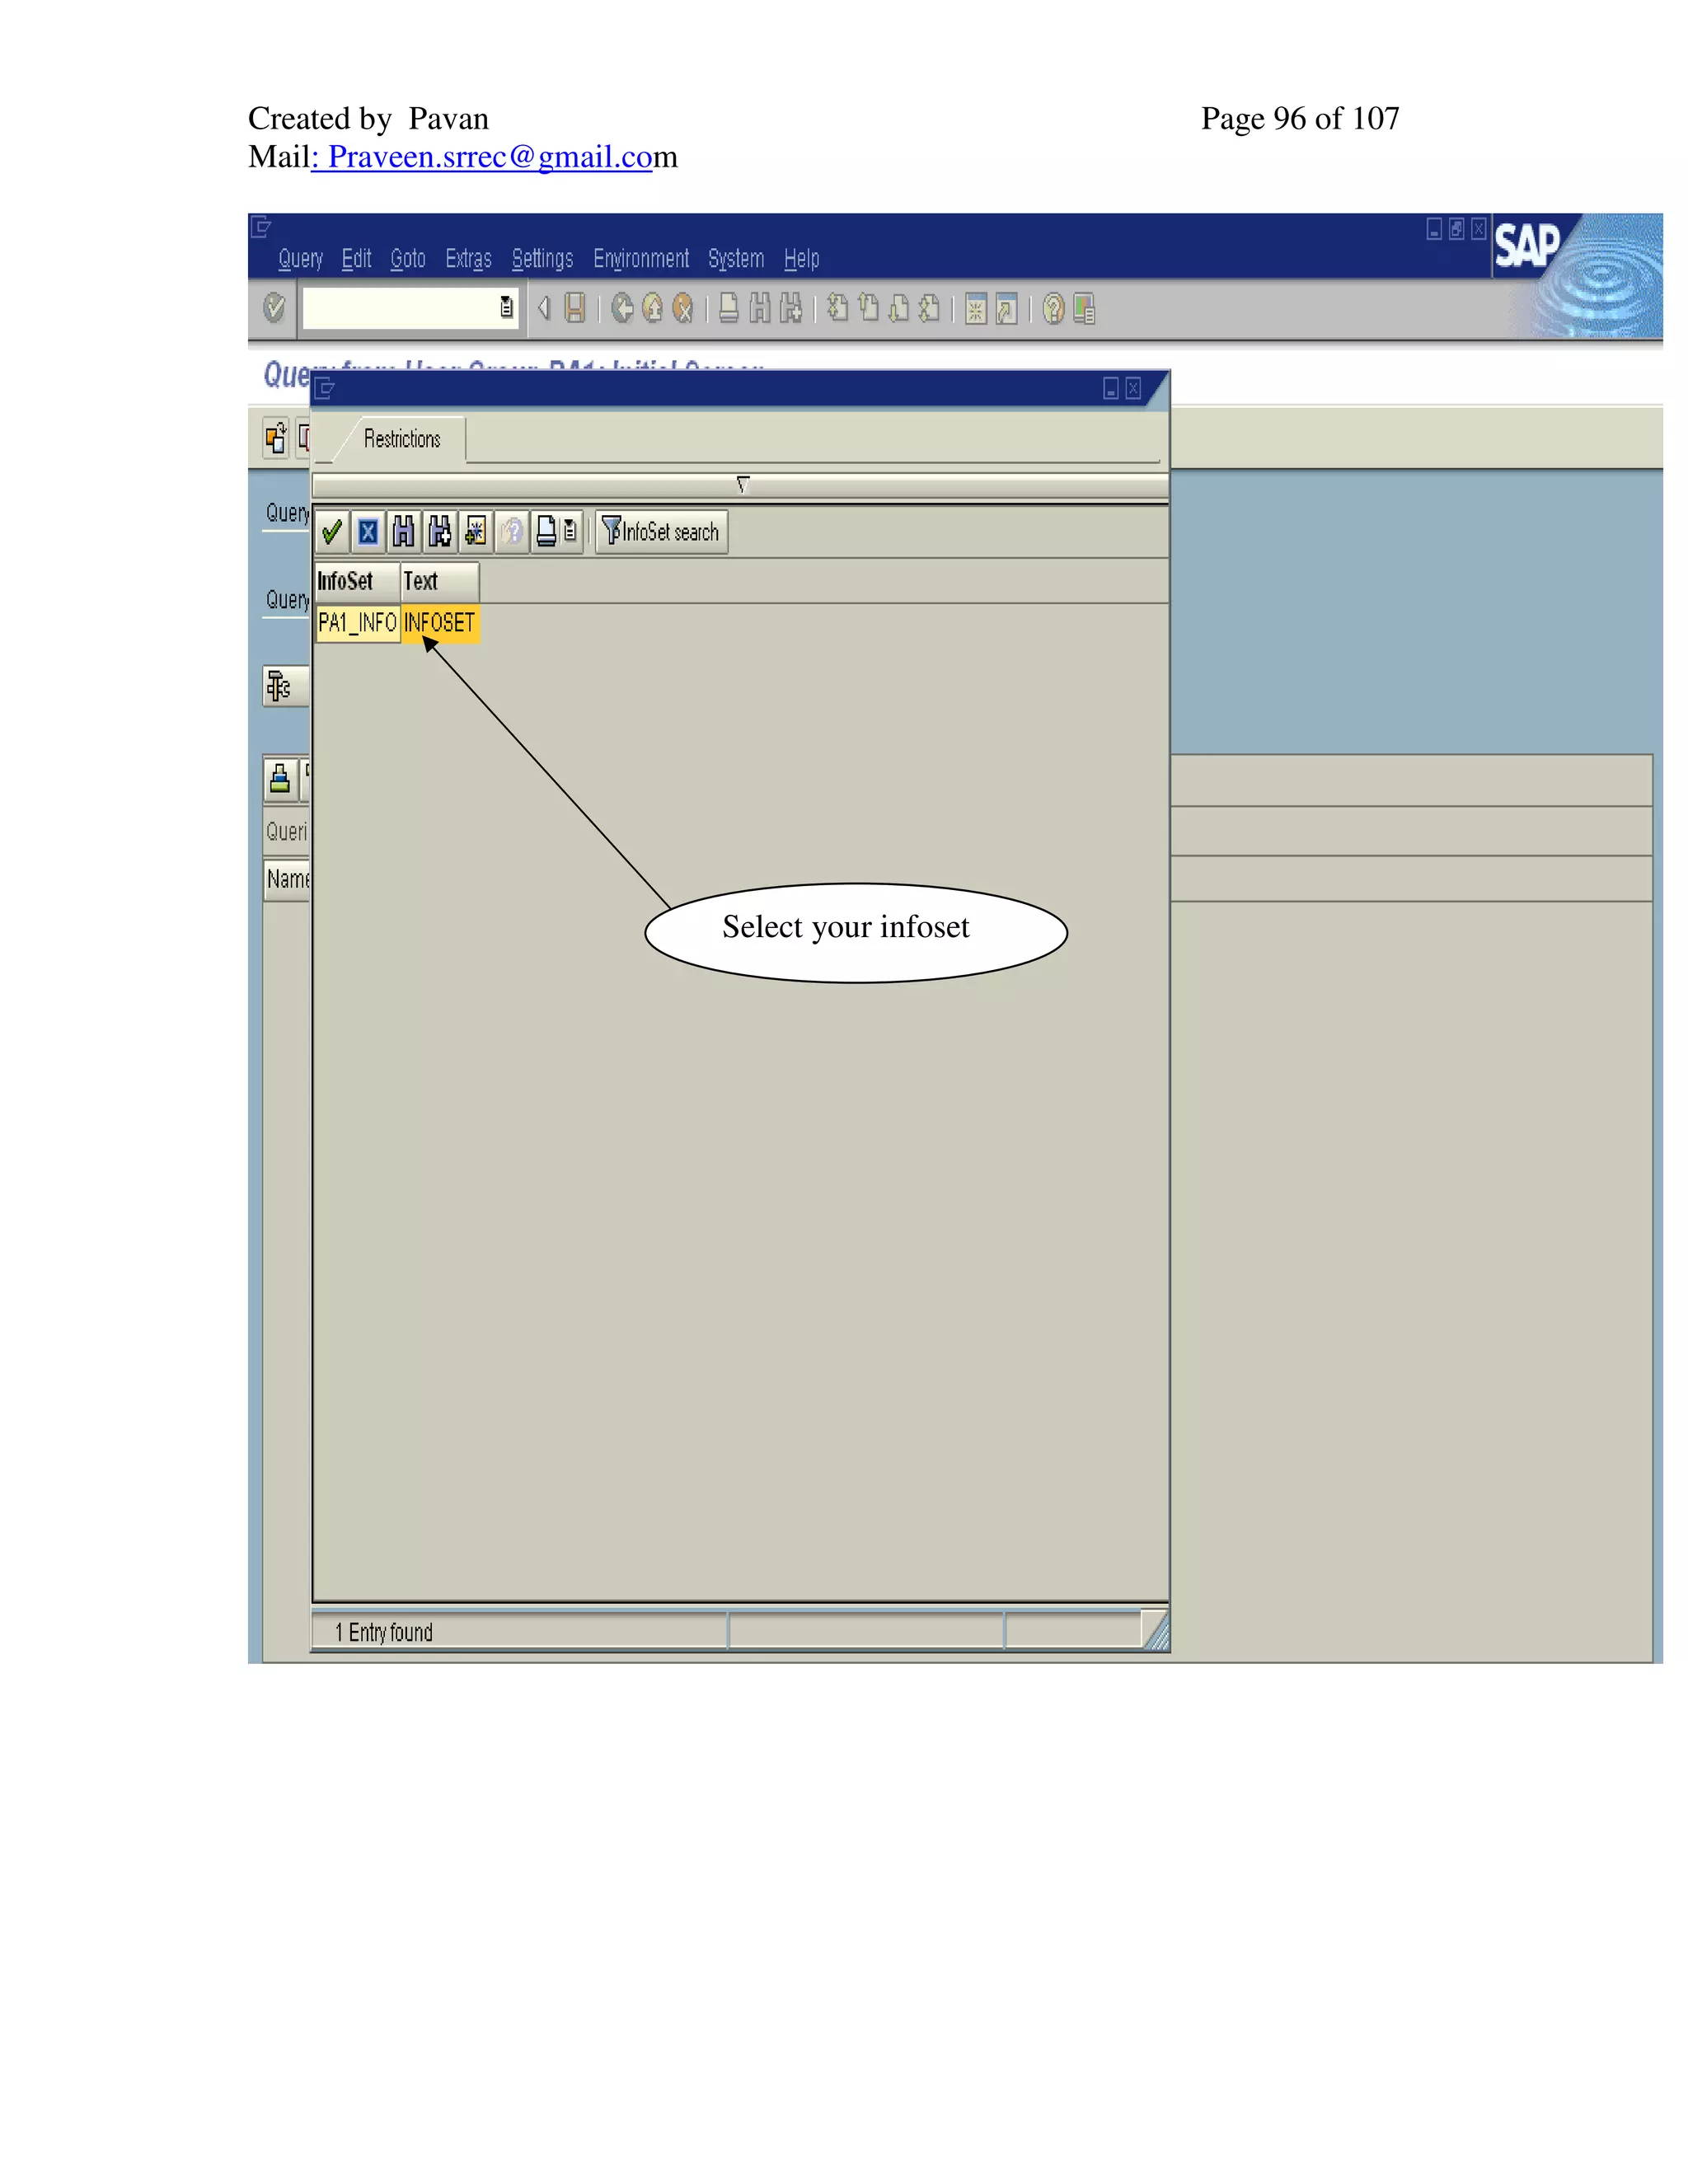
Task: Open the new selection icon in the dialog
Action: (x=475, y=531)
